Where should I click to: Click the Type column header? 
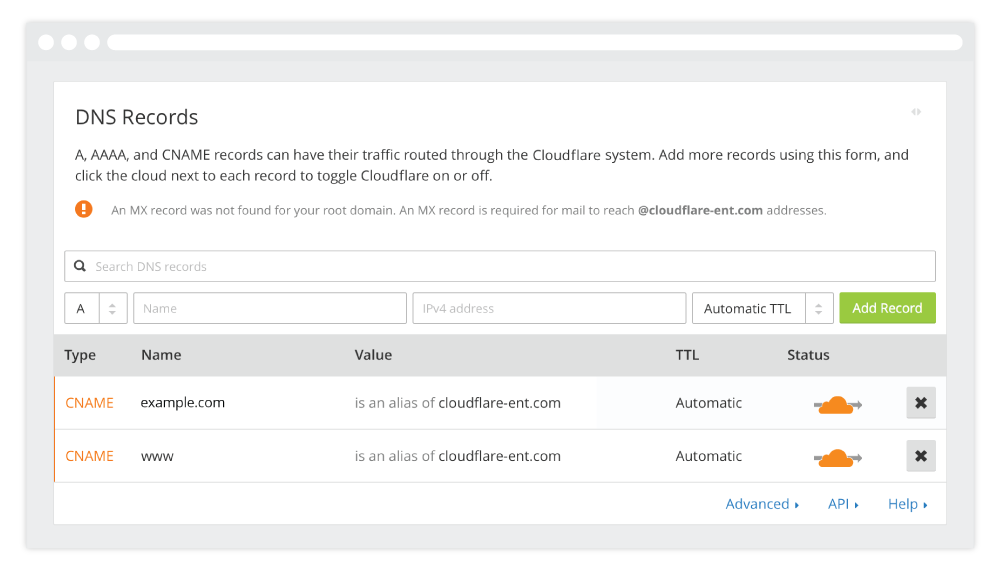[80, 355]
